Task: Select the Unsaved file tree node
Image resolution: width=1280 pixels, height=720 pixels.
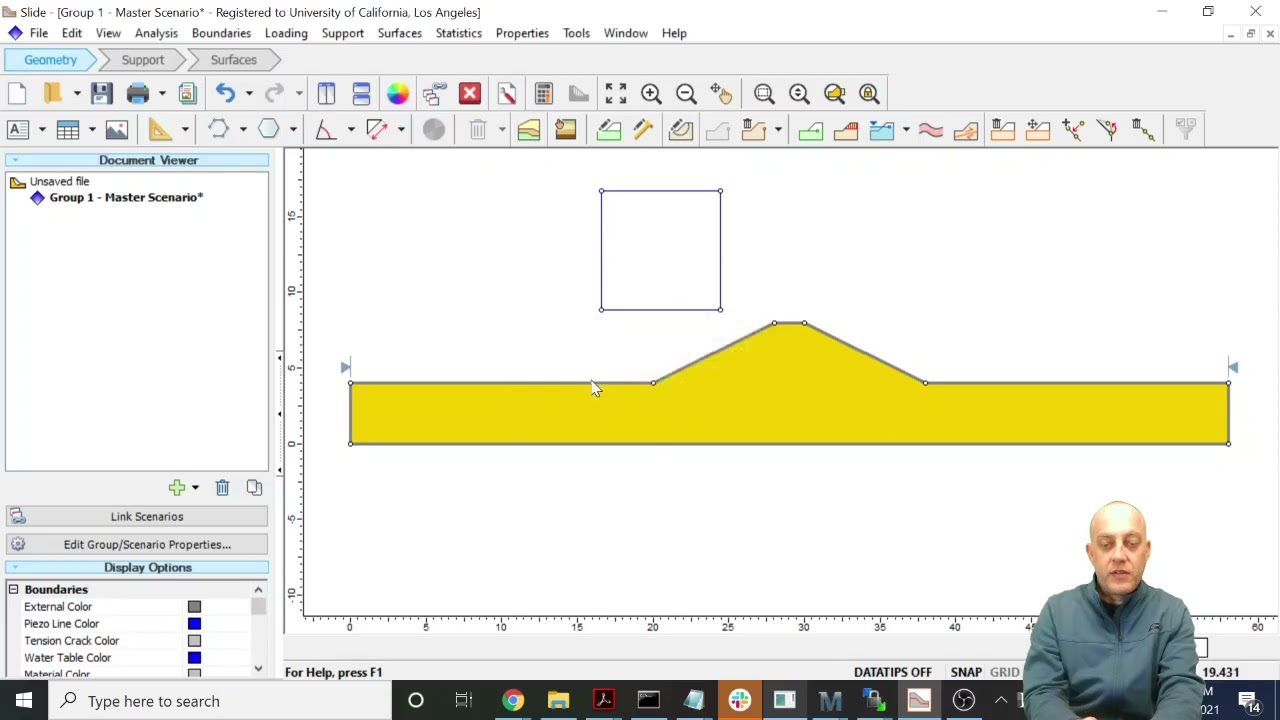Action: 59,182
